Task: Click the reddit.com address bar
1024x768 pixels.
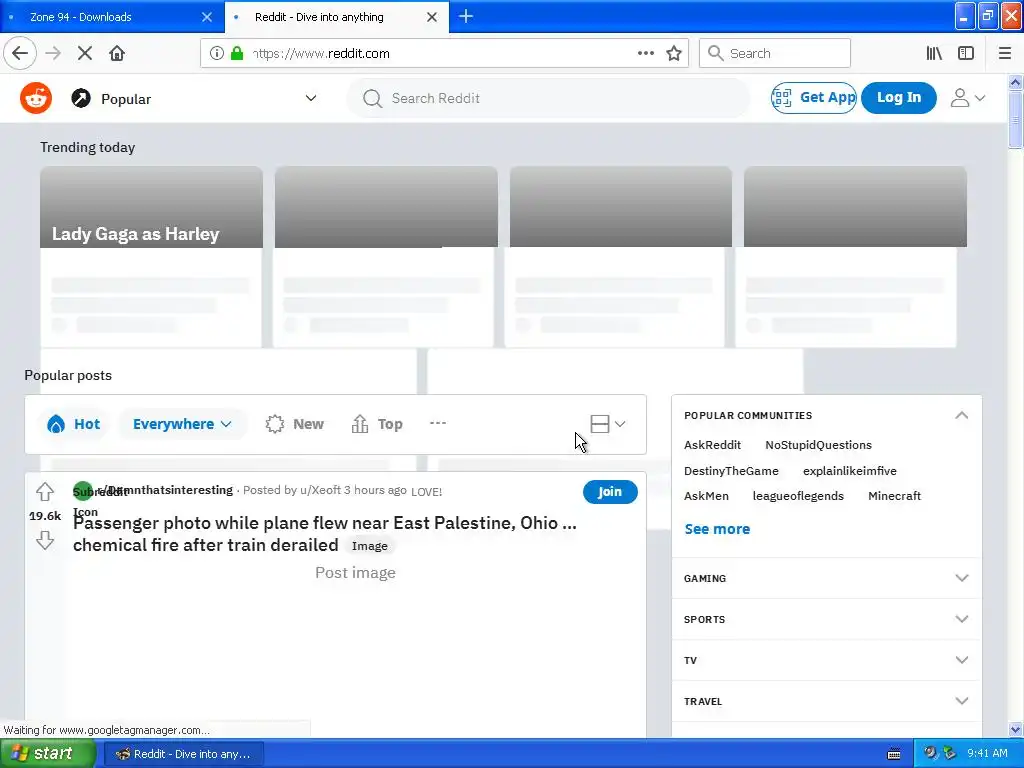Action: [444, 54]
